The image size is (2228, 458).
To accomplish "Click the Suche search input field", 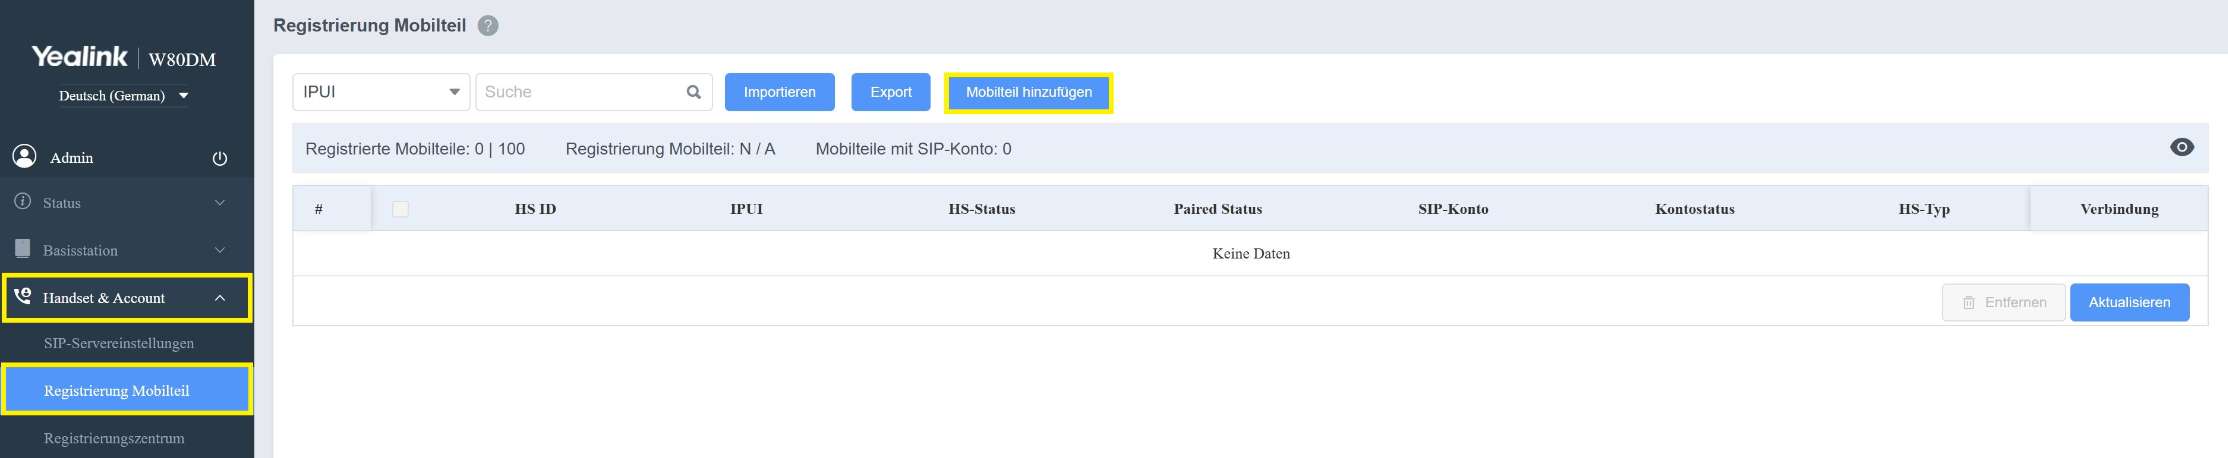I will pyautogui.click(x=580, y=92).
